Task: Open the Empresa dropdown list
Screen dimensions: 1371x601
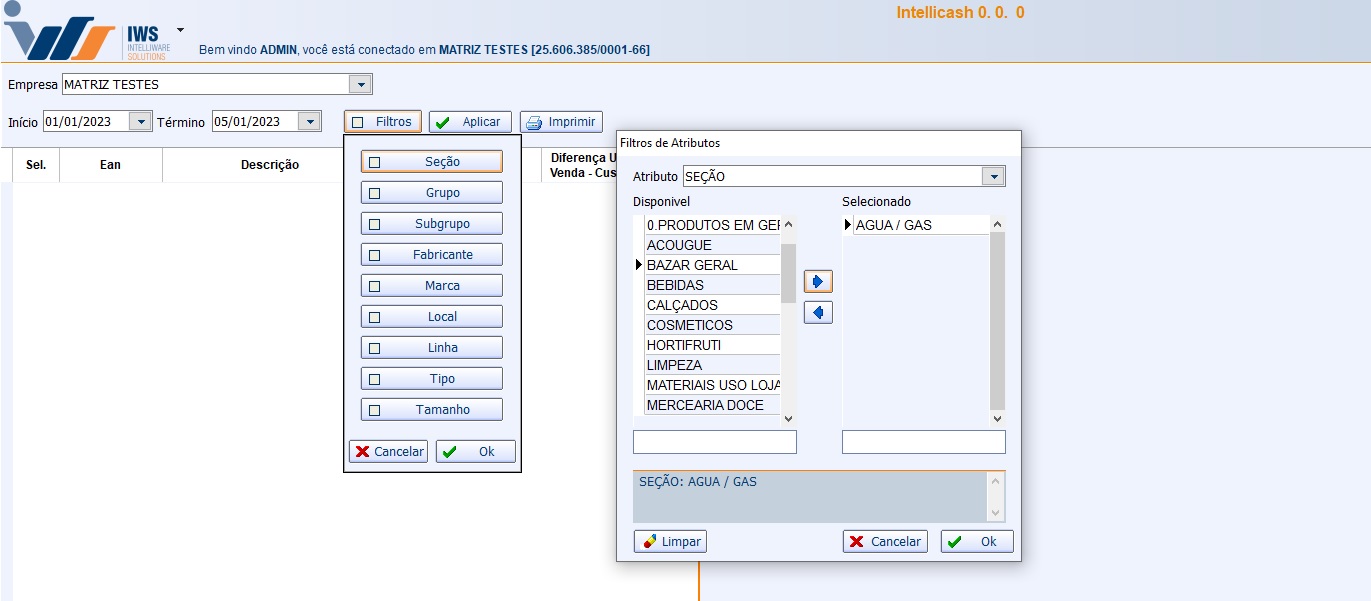Action: click(361, 85)
